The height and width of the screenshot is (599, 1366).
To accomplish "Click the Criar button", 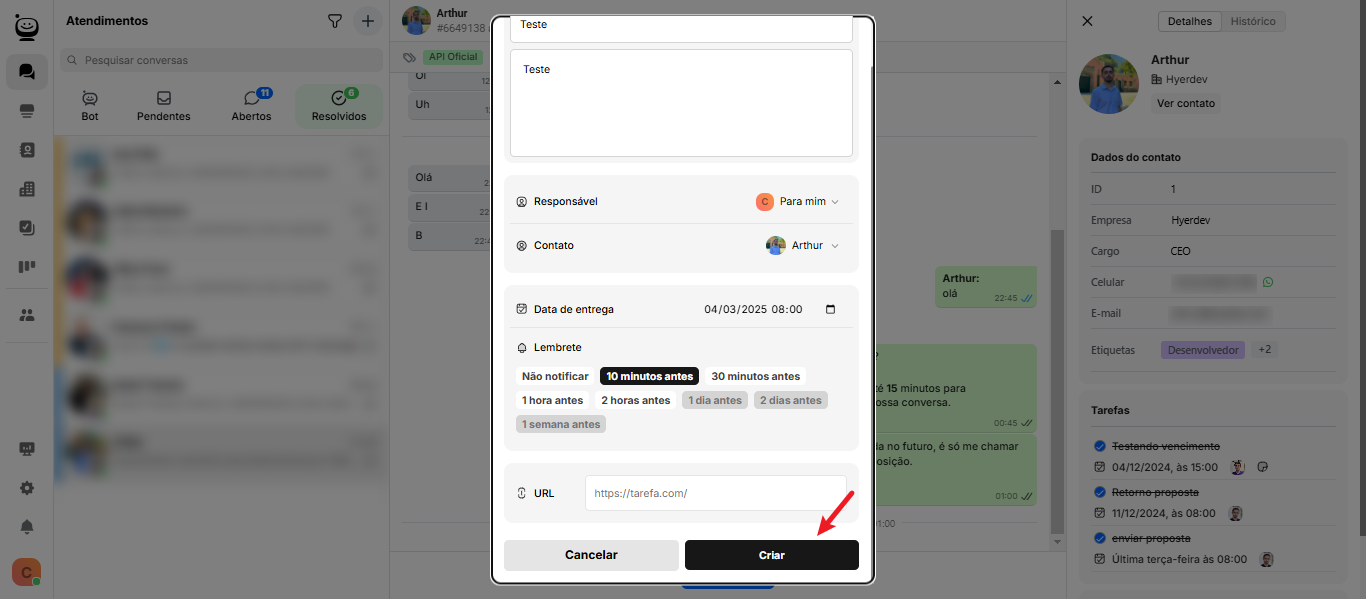I will 771,555.
